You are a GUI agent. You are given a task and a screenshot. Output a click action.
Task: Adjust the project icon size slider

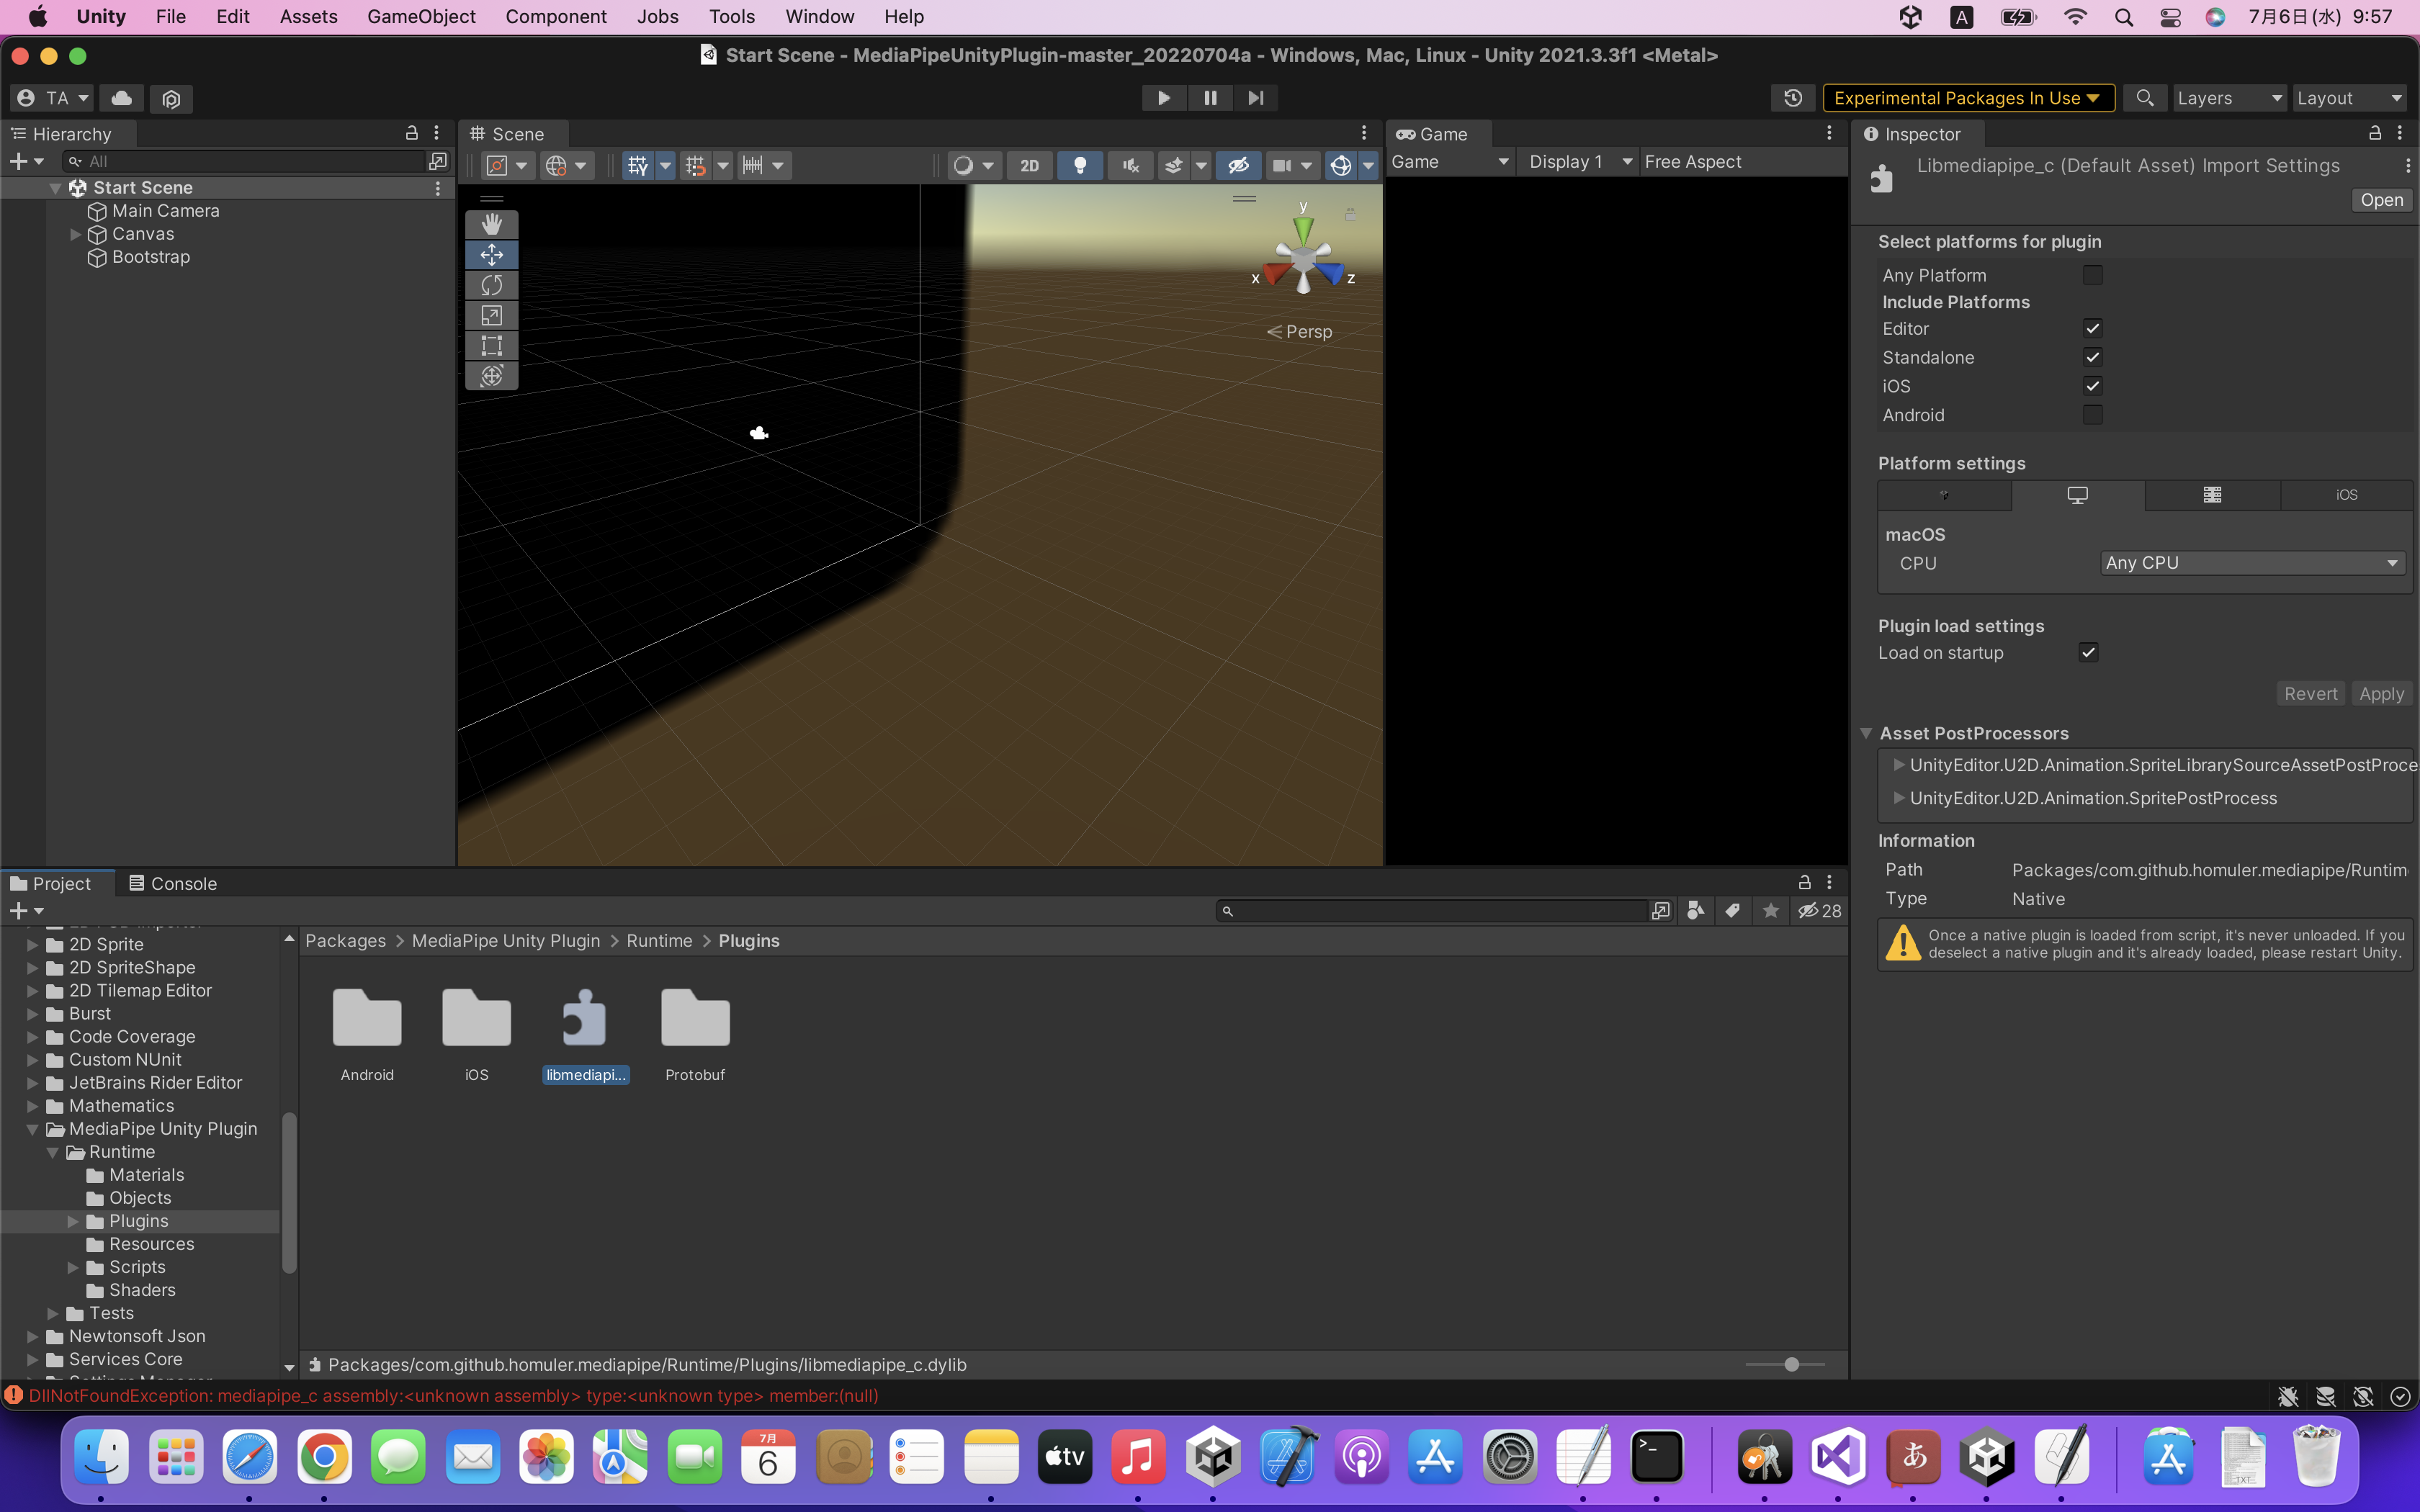[x=1791, y=1364]
